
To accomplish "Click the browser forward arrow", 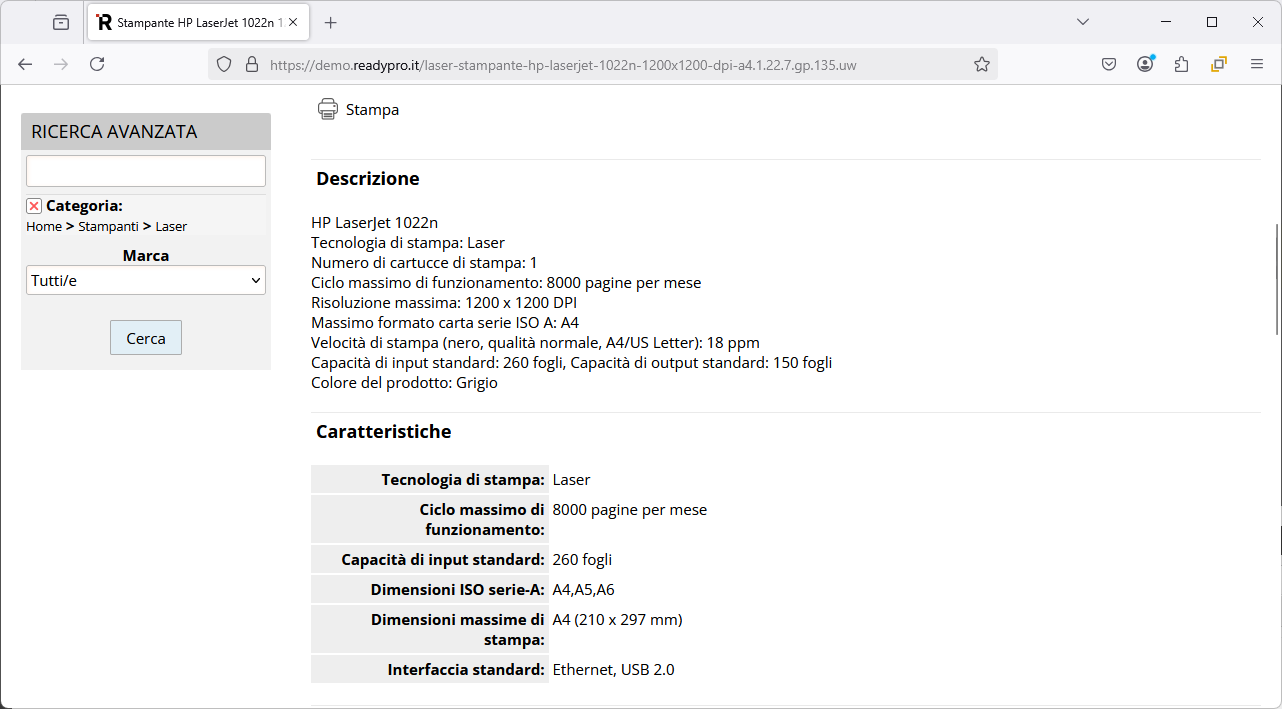I will [61, 64].
